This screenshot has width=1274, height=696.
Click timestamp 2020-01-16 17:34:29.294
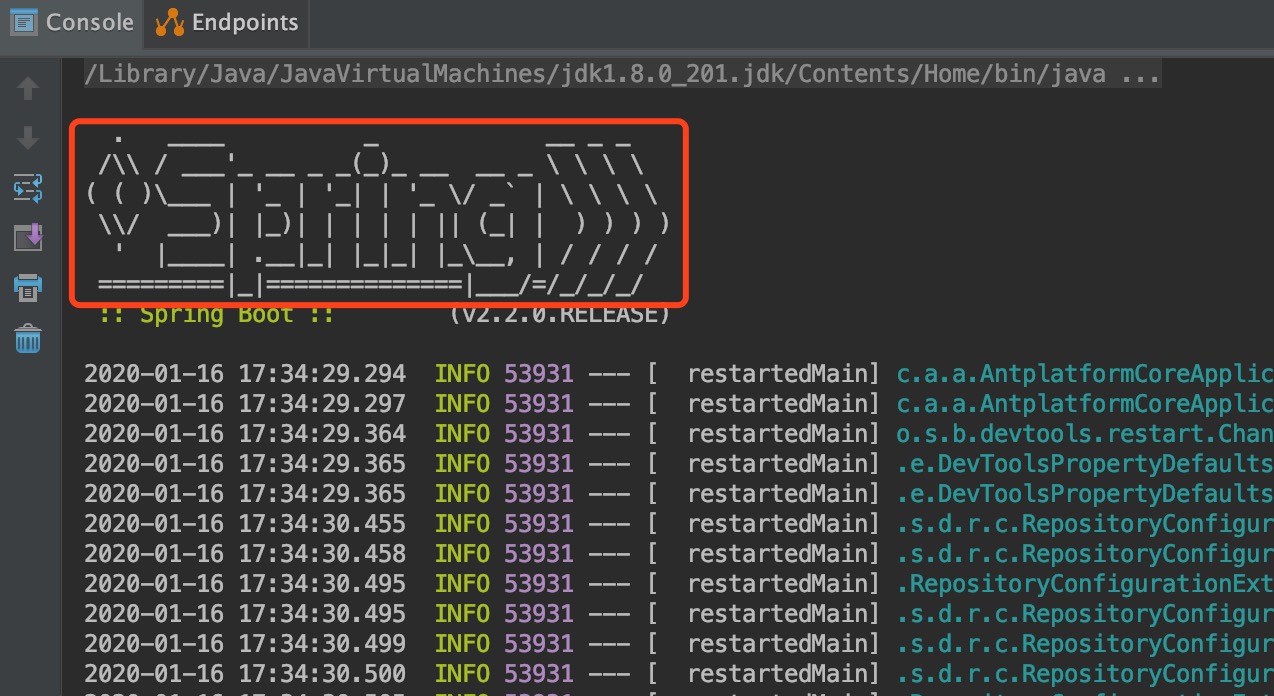245,374
